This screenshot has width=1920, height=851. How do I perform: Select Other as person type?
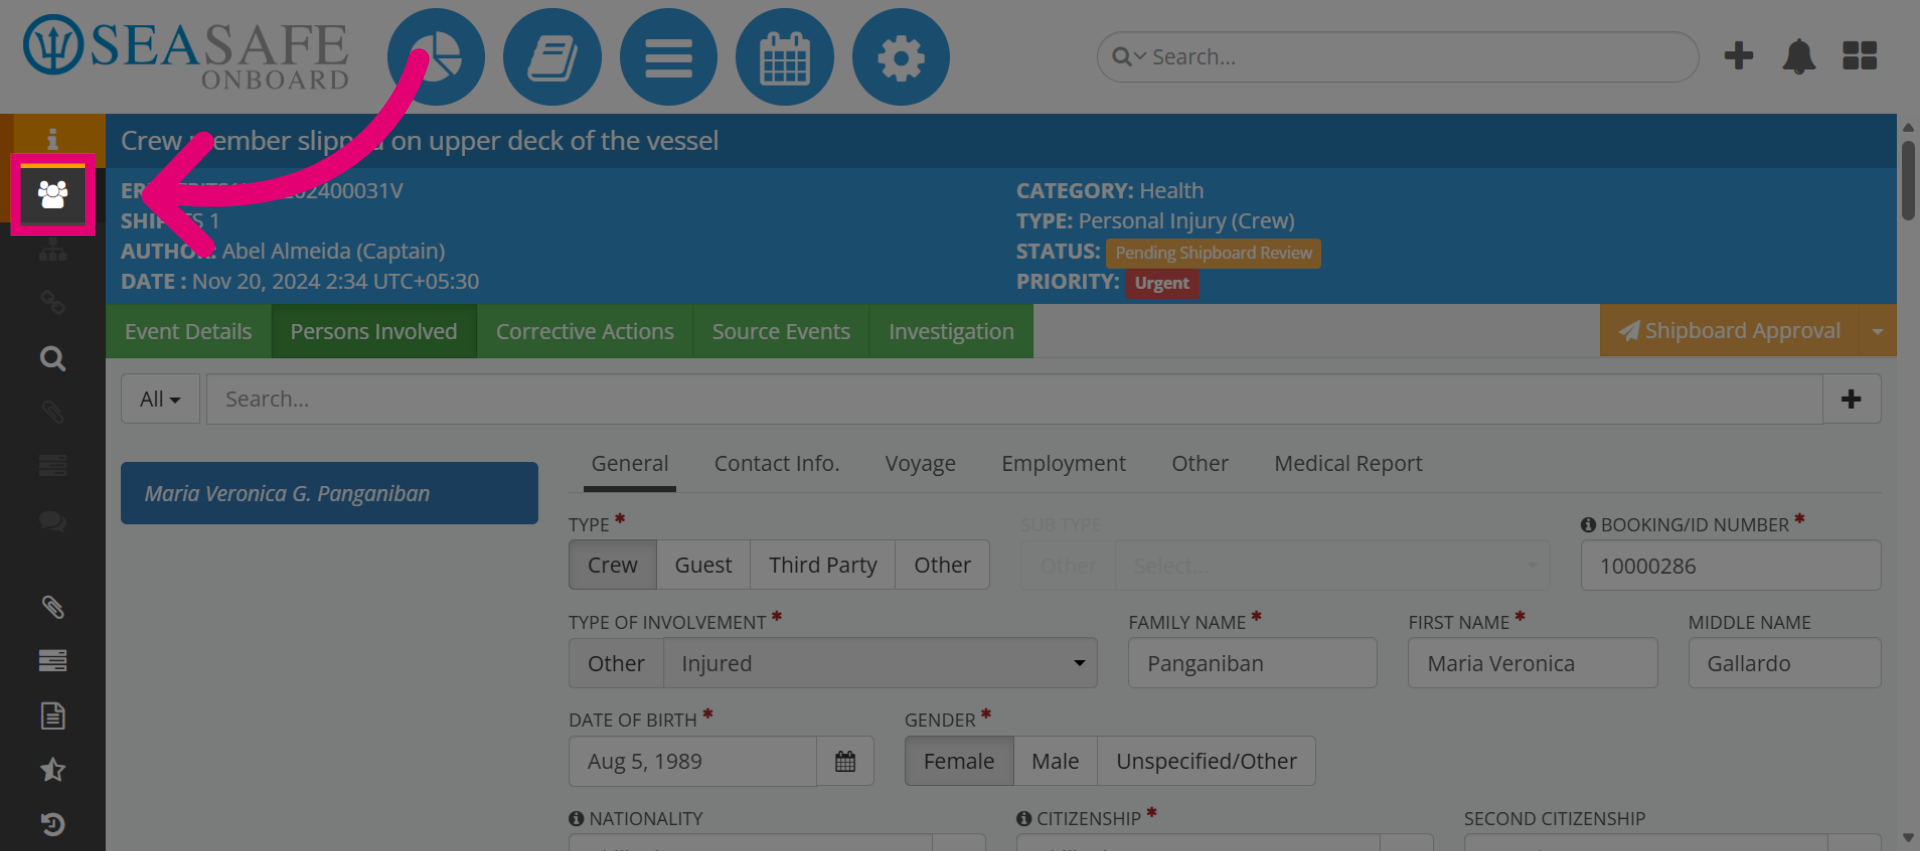click(x=942, y=565)
